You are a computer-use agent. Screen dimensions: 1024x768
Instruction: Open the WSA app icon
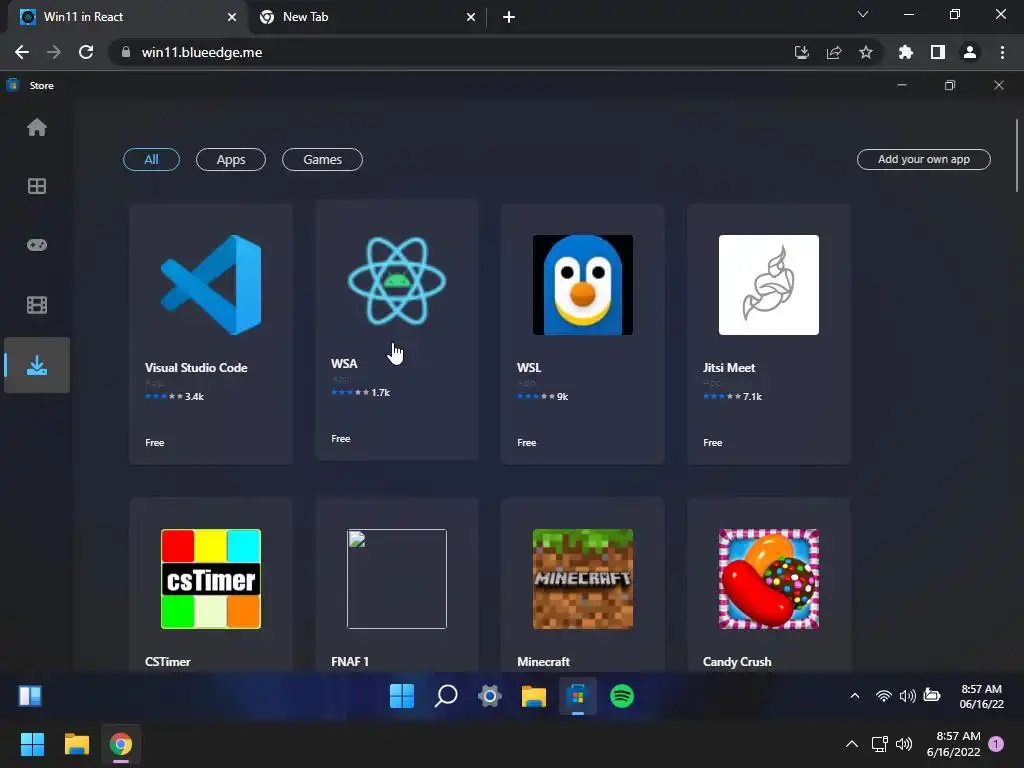397,281
